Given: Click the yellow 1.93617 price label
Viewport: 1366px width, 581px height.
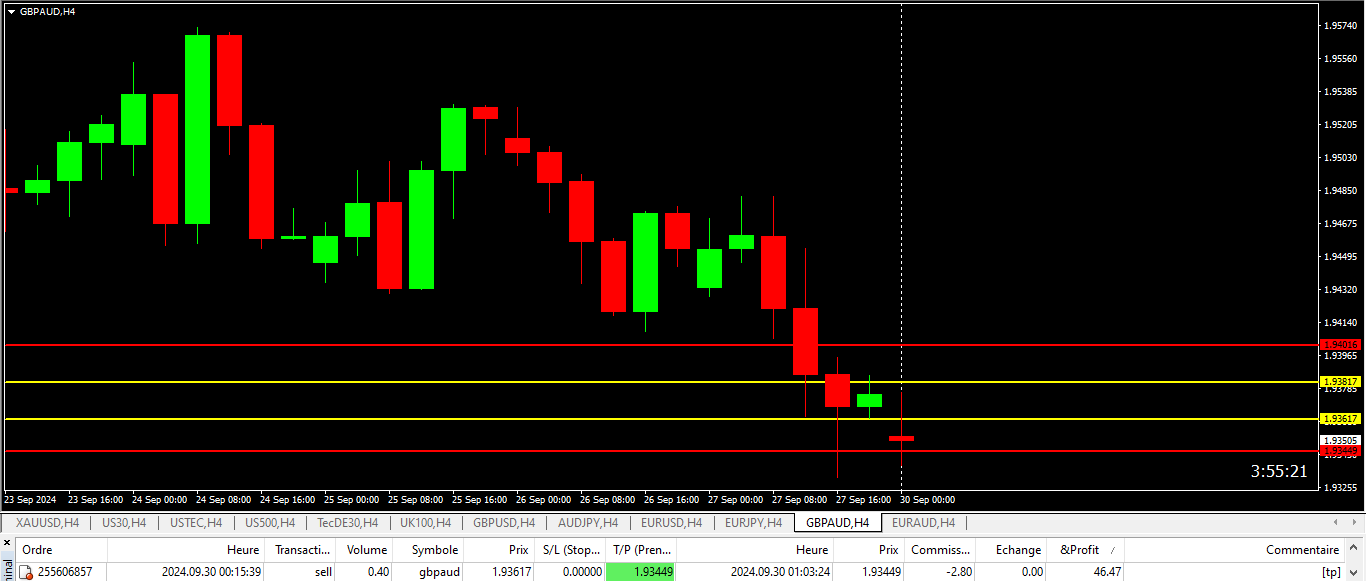Looking at the screenshot, I should coord(1340,419).
